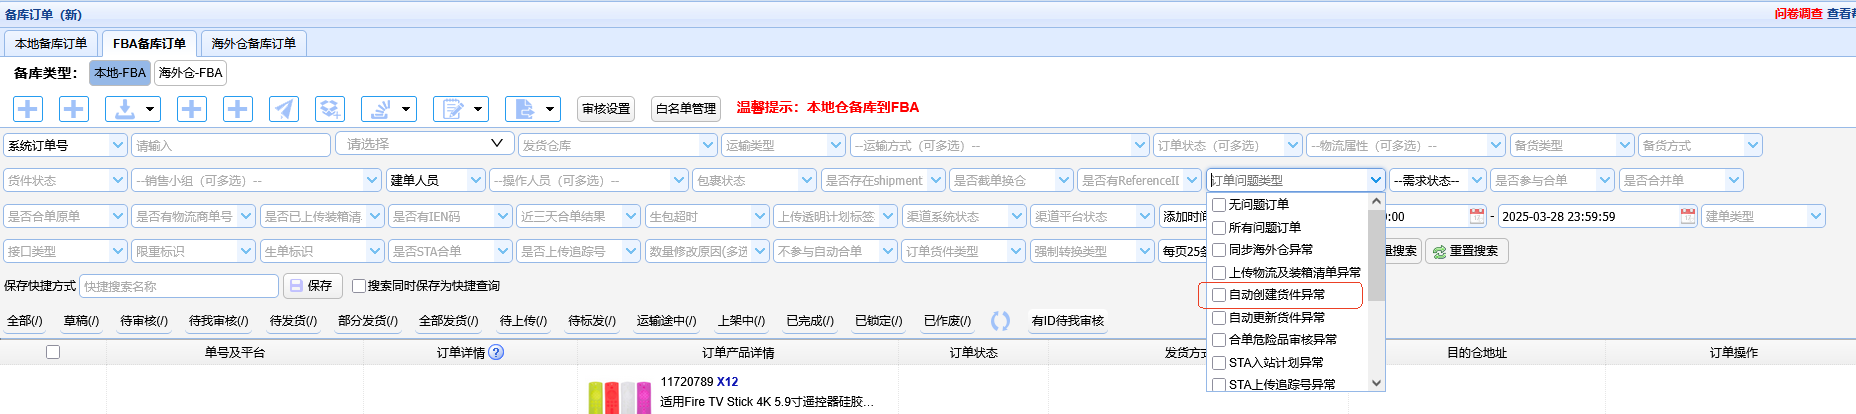The image size is (1856, 414).
Task: Click the down arrow of dropdown list scrollbar
Action: (x=1377, y=383)
